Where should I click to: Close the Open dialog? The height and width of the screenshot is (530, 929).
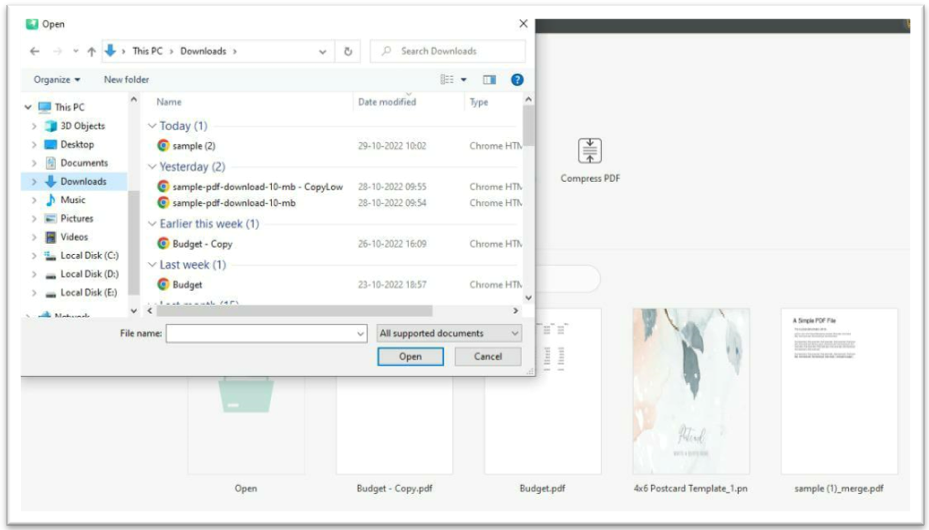[x=523, y=24]
